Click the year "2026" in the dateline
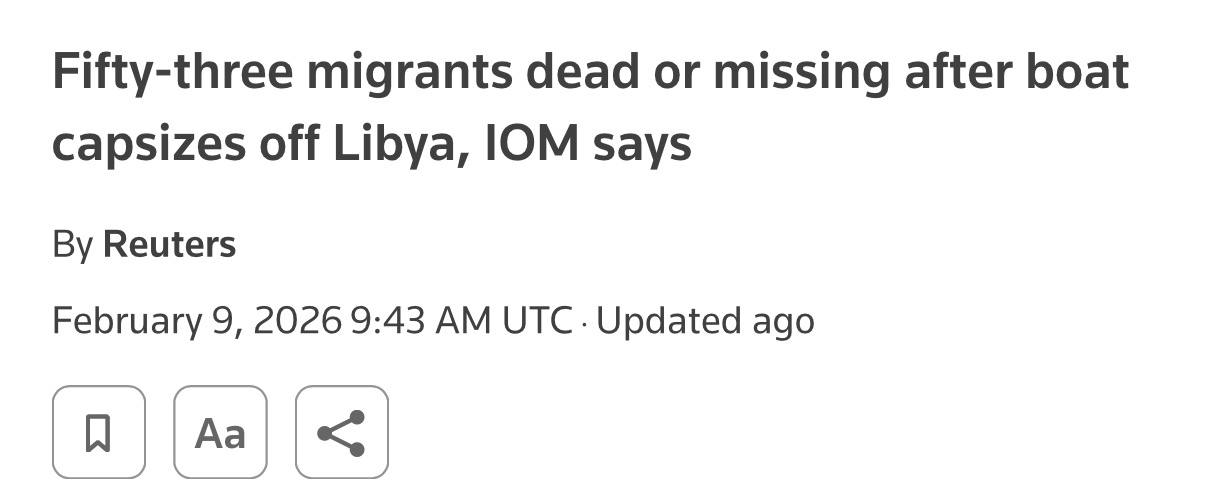Image resolution: width=1206 pixels, height=501 pixels. click(297, 321)
